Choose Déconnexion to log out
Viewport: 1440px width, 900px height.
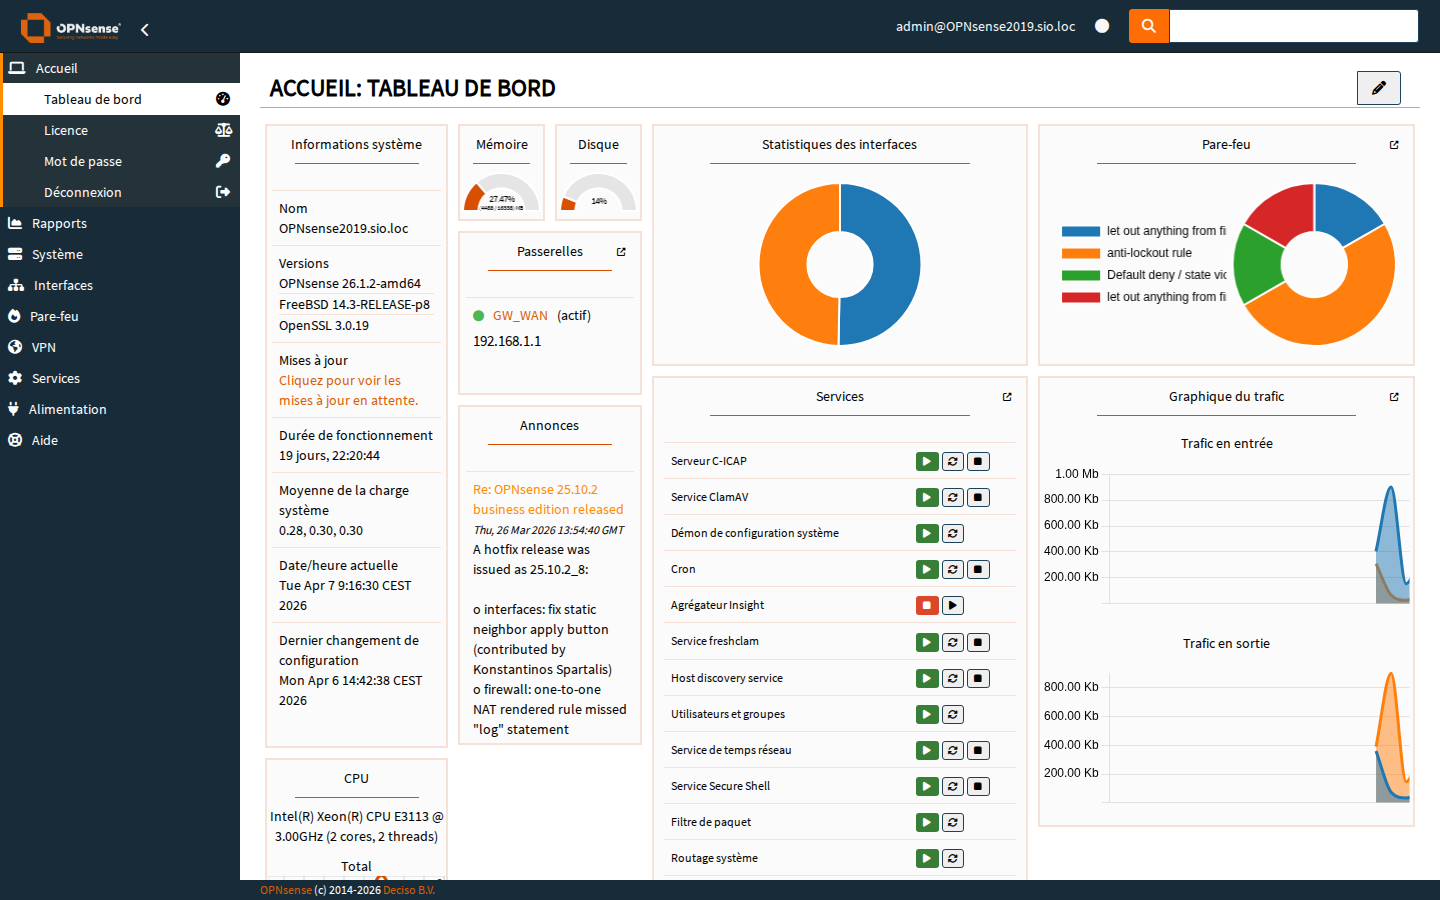(x=120, y=192)
